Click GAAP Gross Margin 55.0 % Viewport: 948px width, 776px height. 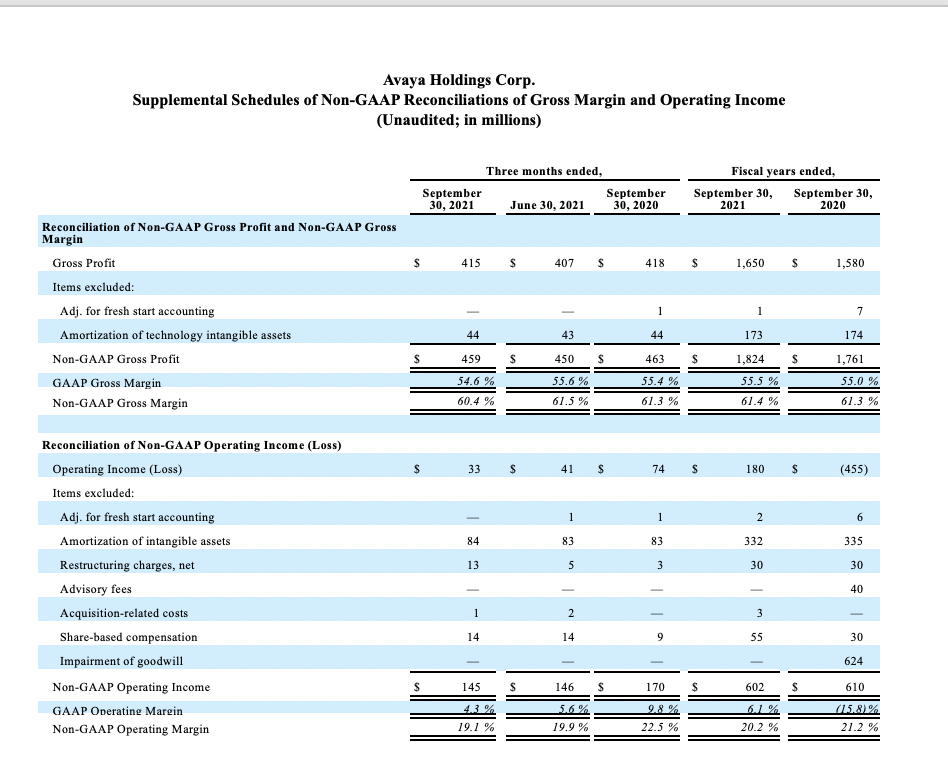click(x=860, y=381)
